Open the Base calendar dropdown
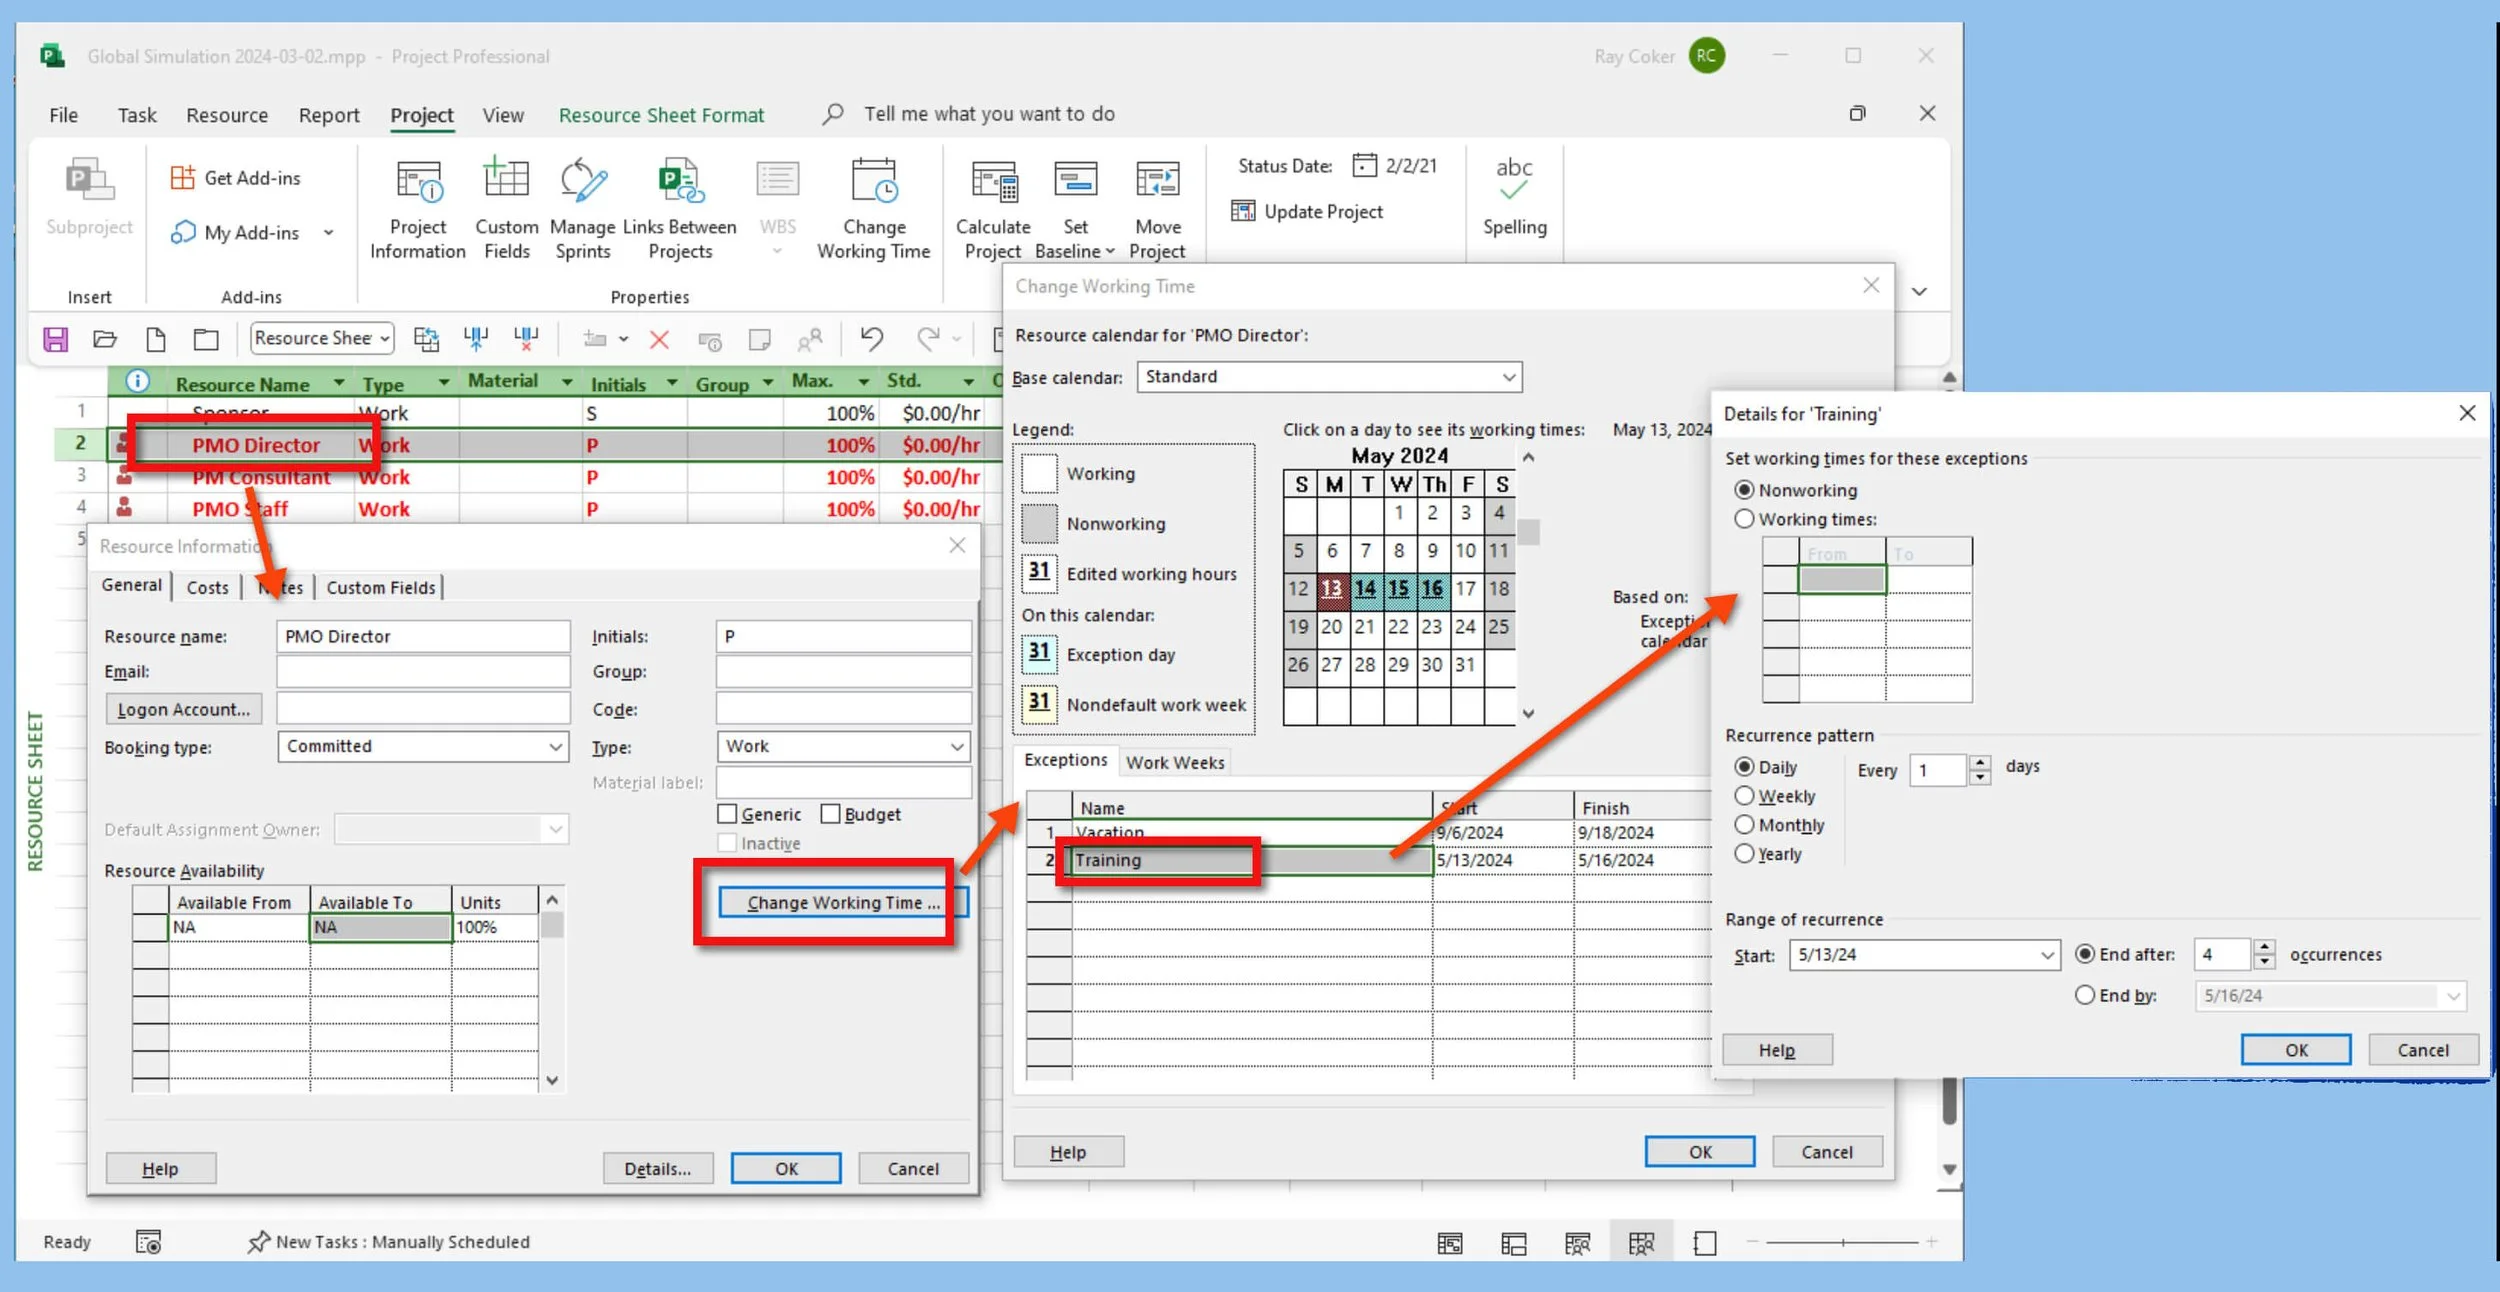This screenshot has height=1292, width=2500. [x=1508, y=377]
